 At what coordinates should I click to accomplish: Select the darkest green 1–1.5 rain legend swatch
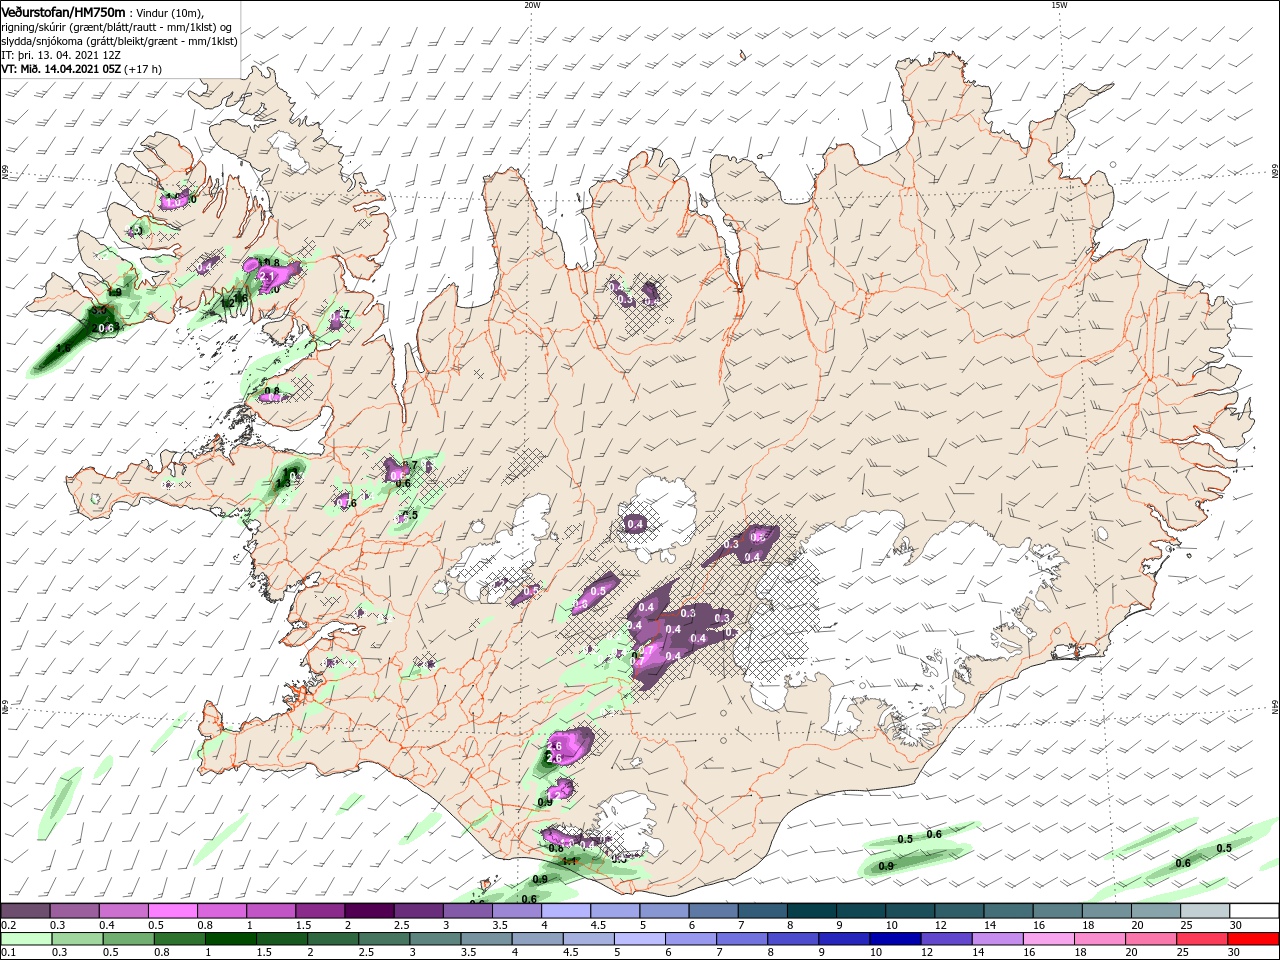click(232, 939)
